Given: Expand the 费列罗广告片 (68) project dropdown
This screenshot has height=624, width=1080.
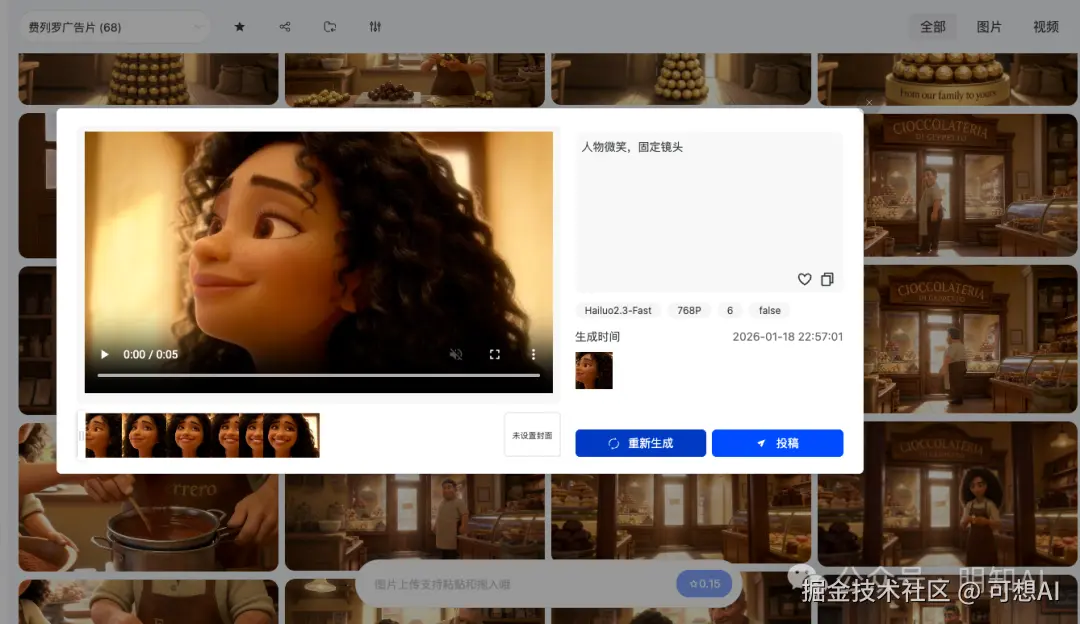Looking at the screenshot, I should pyautogui.click(x=114, y=28).
